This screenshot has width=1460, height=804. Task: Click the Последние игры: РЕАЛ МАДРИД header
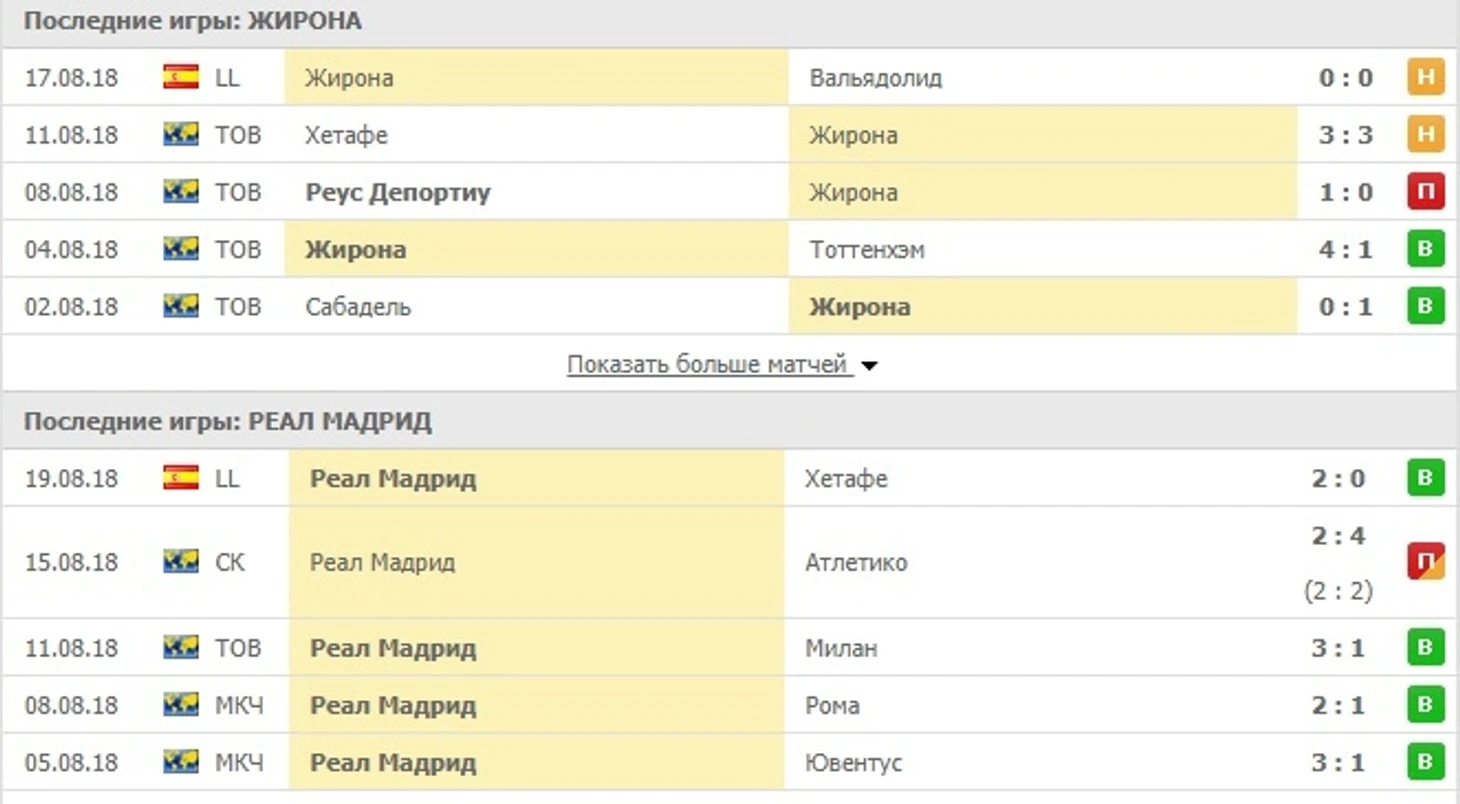click(x=228, y=422)
